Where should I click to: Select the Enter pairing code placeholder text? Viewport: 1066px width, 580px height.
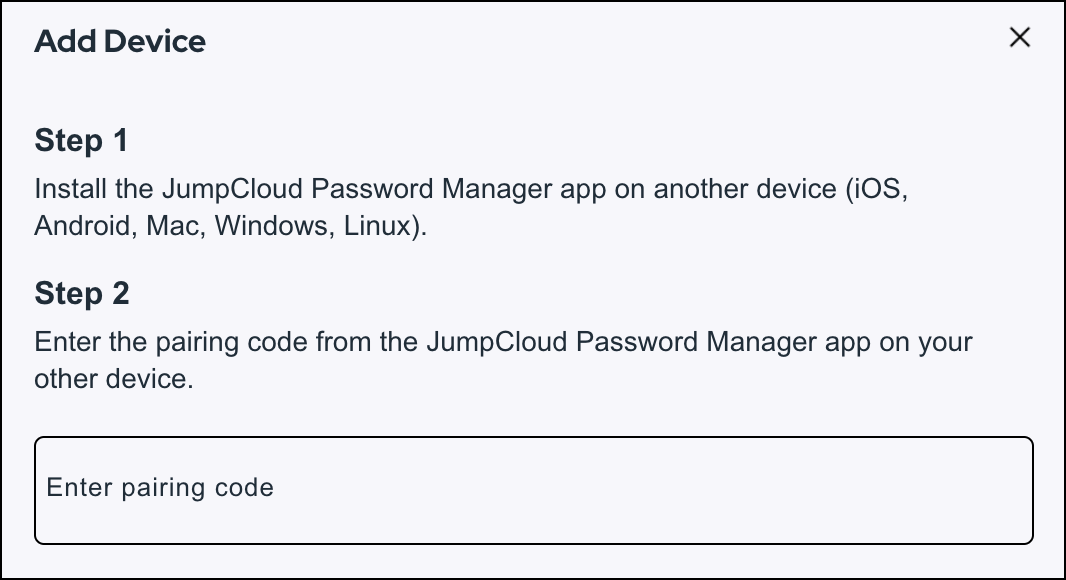pos(159,488)
